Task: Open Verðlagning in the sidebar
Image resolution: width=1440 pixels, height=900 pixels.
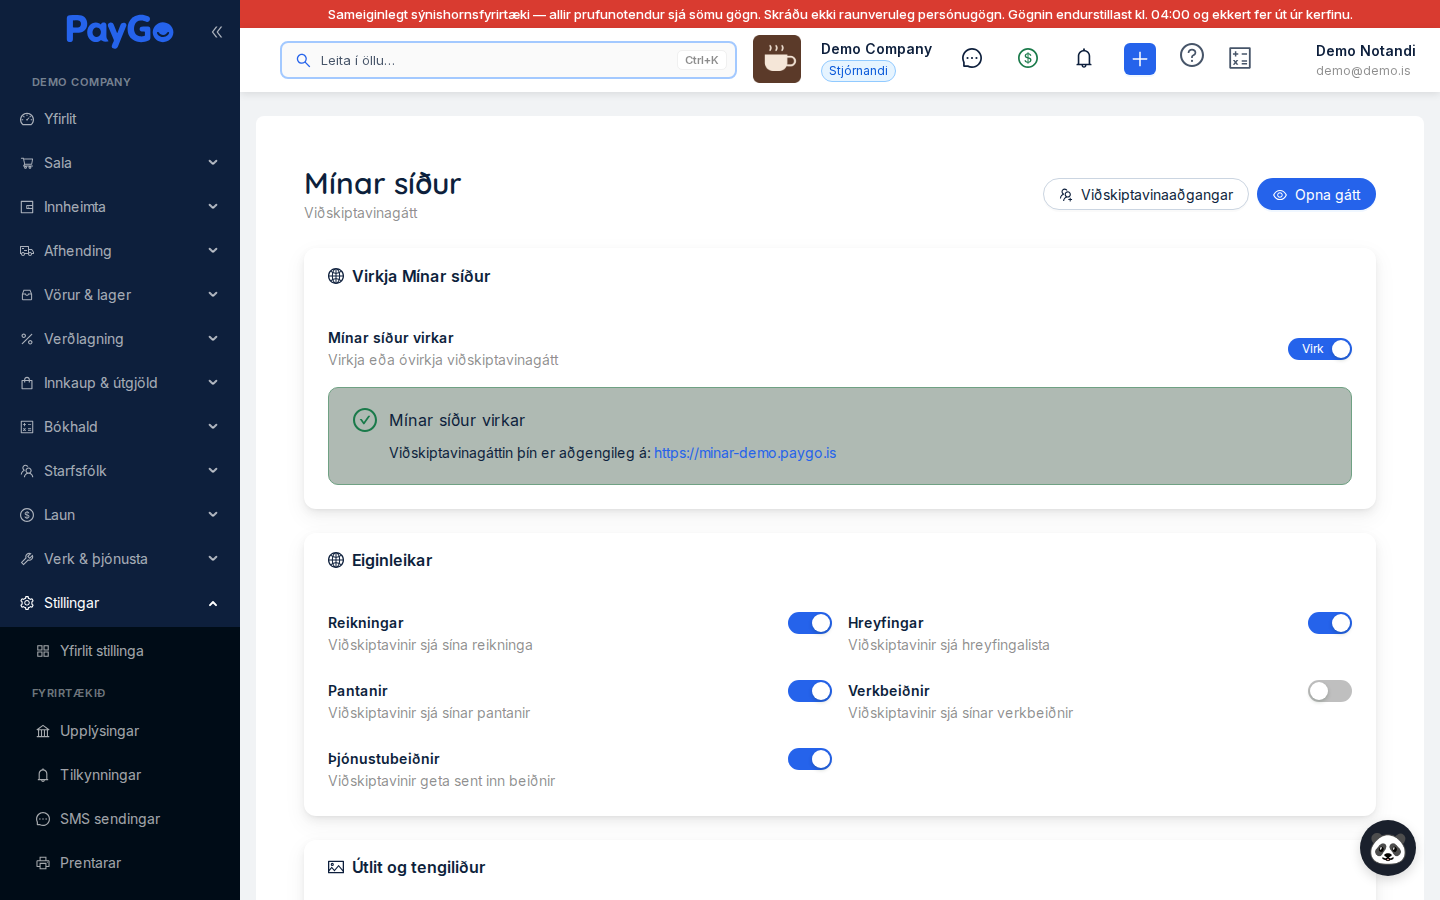Action: [120, 339]
